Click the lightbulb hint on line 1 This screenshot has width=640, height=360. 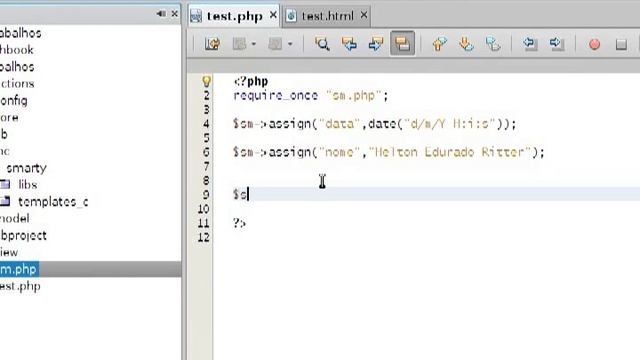pyautogui.click(x=207, y=81)
